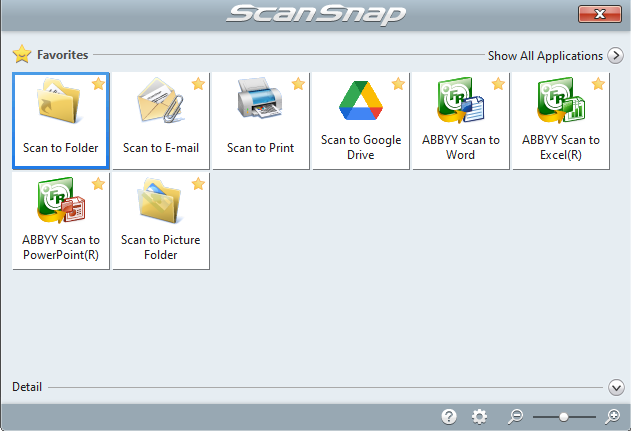Select ABBYY Scan to Word
Viewport: 631px width, 431px height.
coord(461,121)
